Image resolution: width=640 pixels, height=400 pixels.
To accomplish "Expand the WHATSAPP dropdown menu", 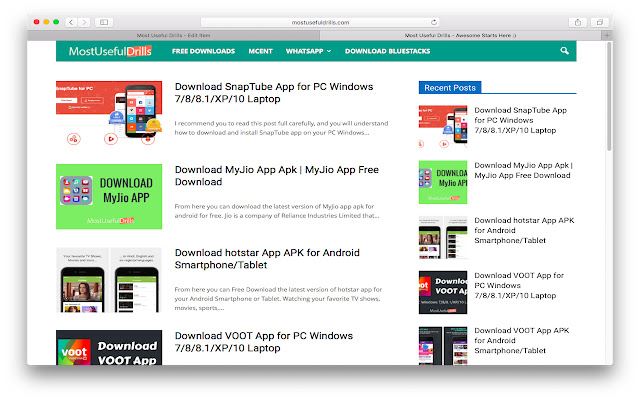I will pos(308,51).
